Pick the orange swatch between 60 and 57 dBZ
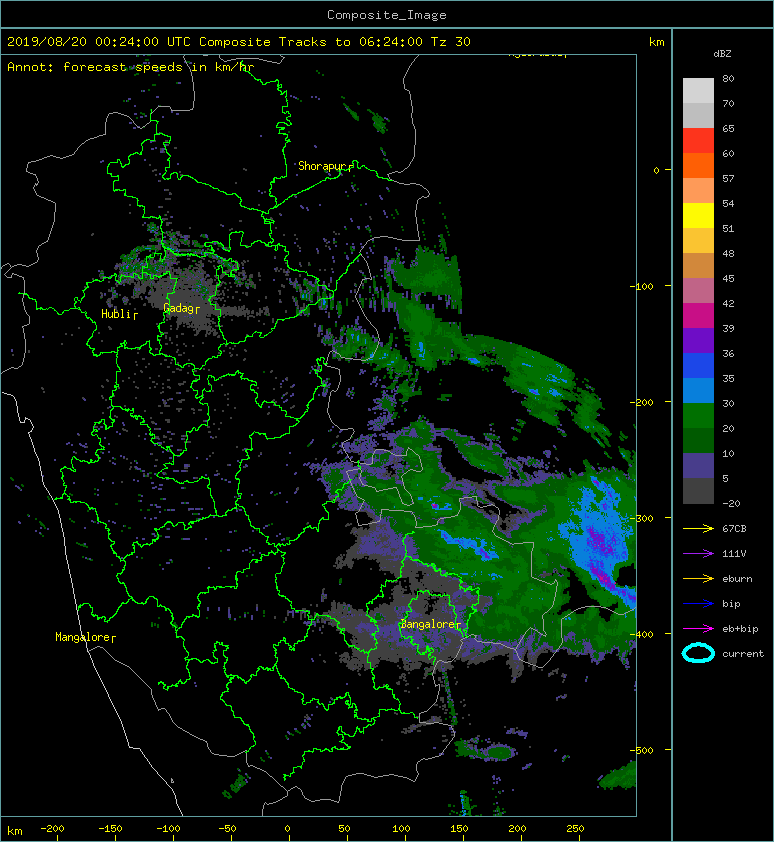The width and height of the screenshot is (774, 842). click(x=698, y=166)
